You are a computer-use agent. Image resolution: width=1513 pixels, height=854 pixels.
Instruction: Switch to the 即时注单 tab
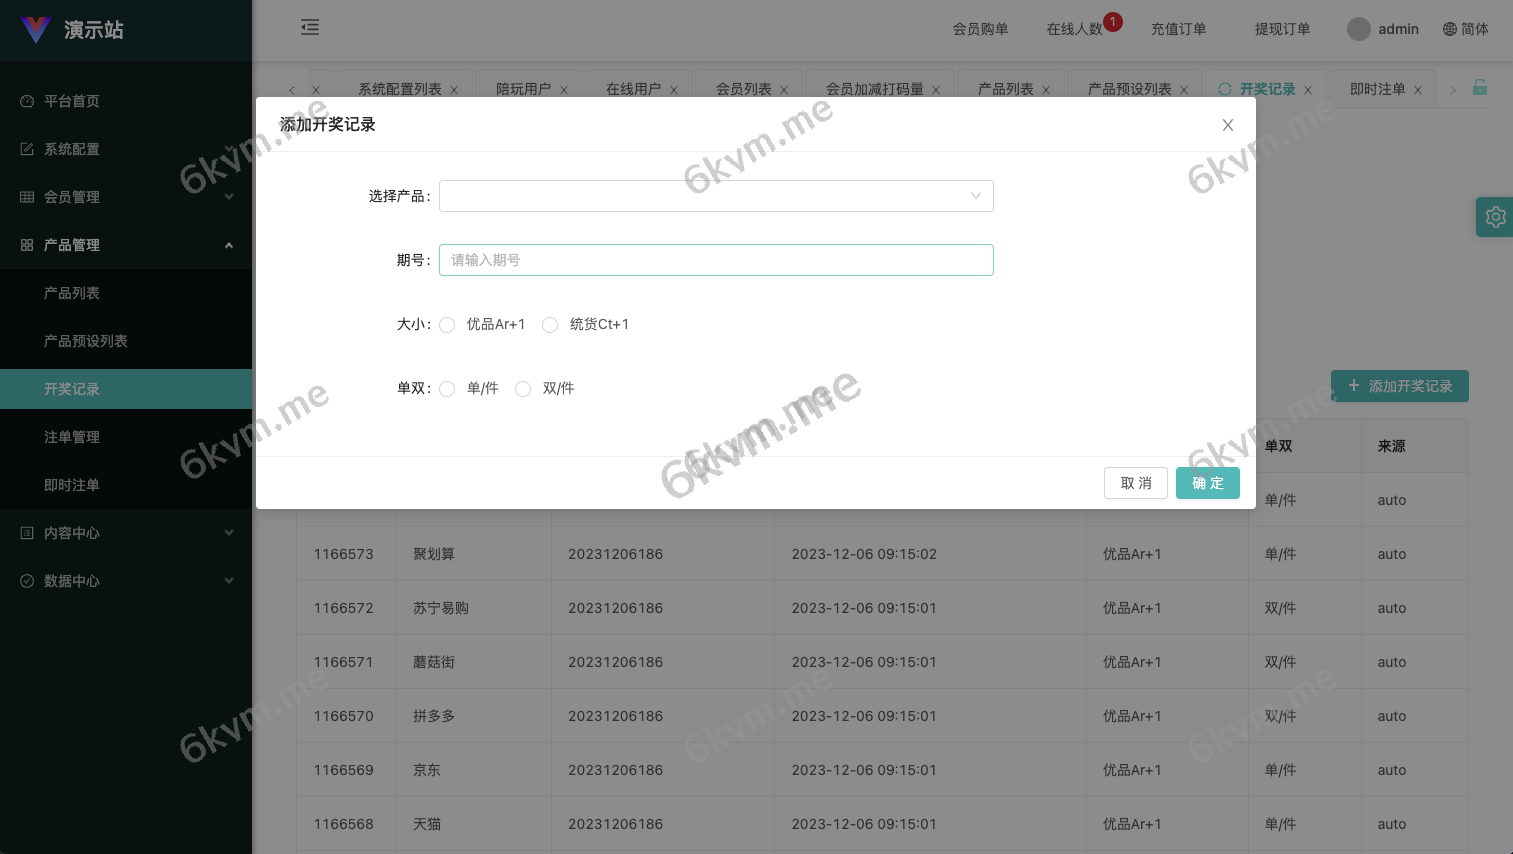pos(1385,89)
